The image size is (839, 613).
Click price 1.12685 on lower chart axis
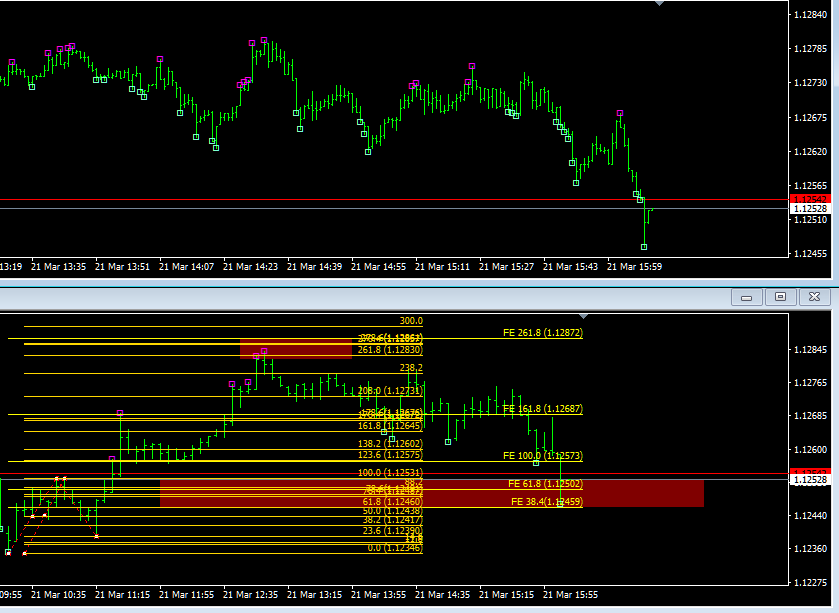click(x=810, y=416)
